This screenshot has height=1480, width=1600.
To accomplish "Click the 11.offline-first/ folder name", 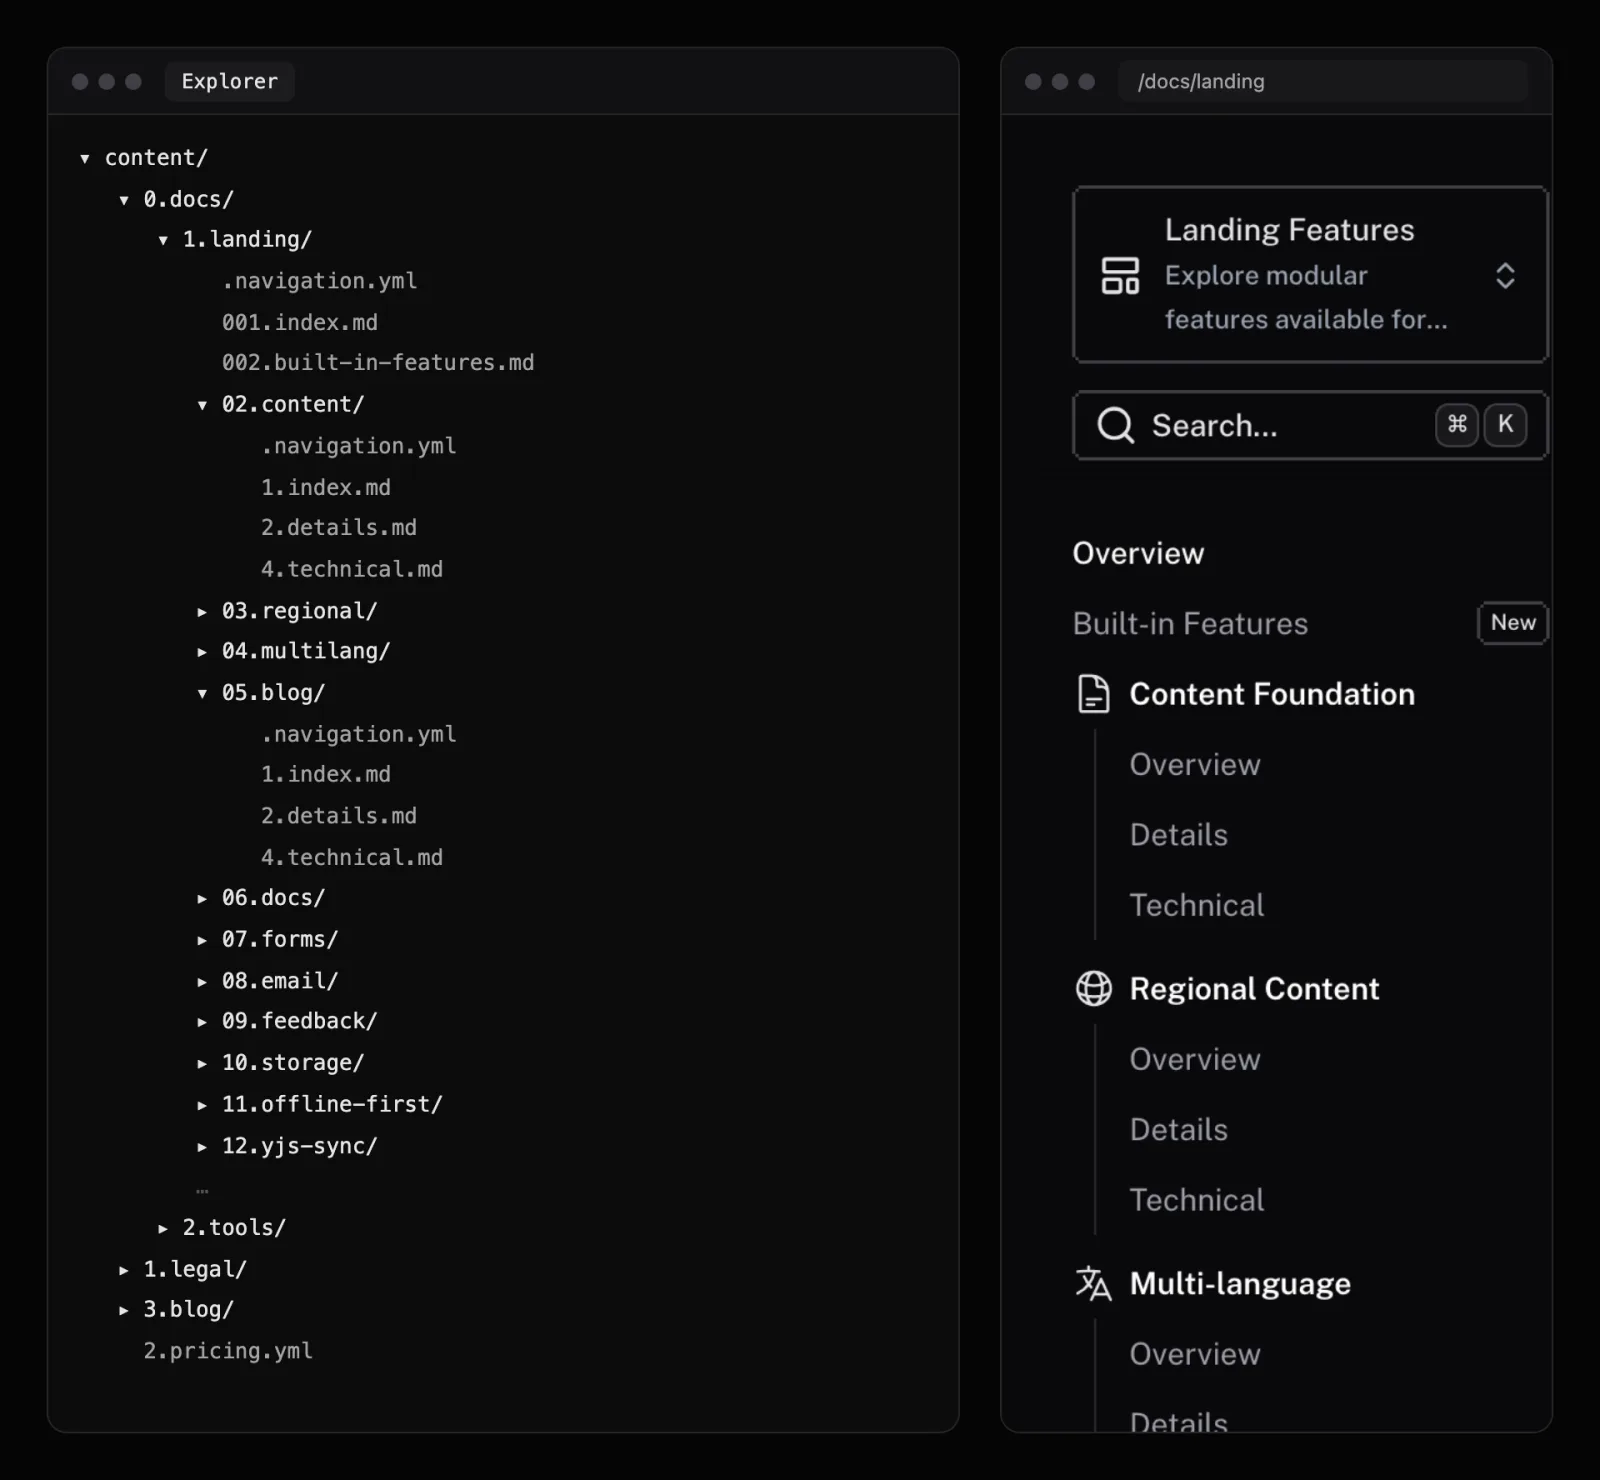I will click(332, 1105).
